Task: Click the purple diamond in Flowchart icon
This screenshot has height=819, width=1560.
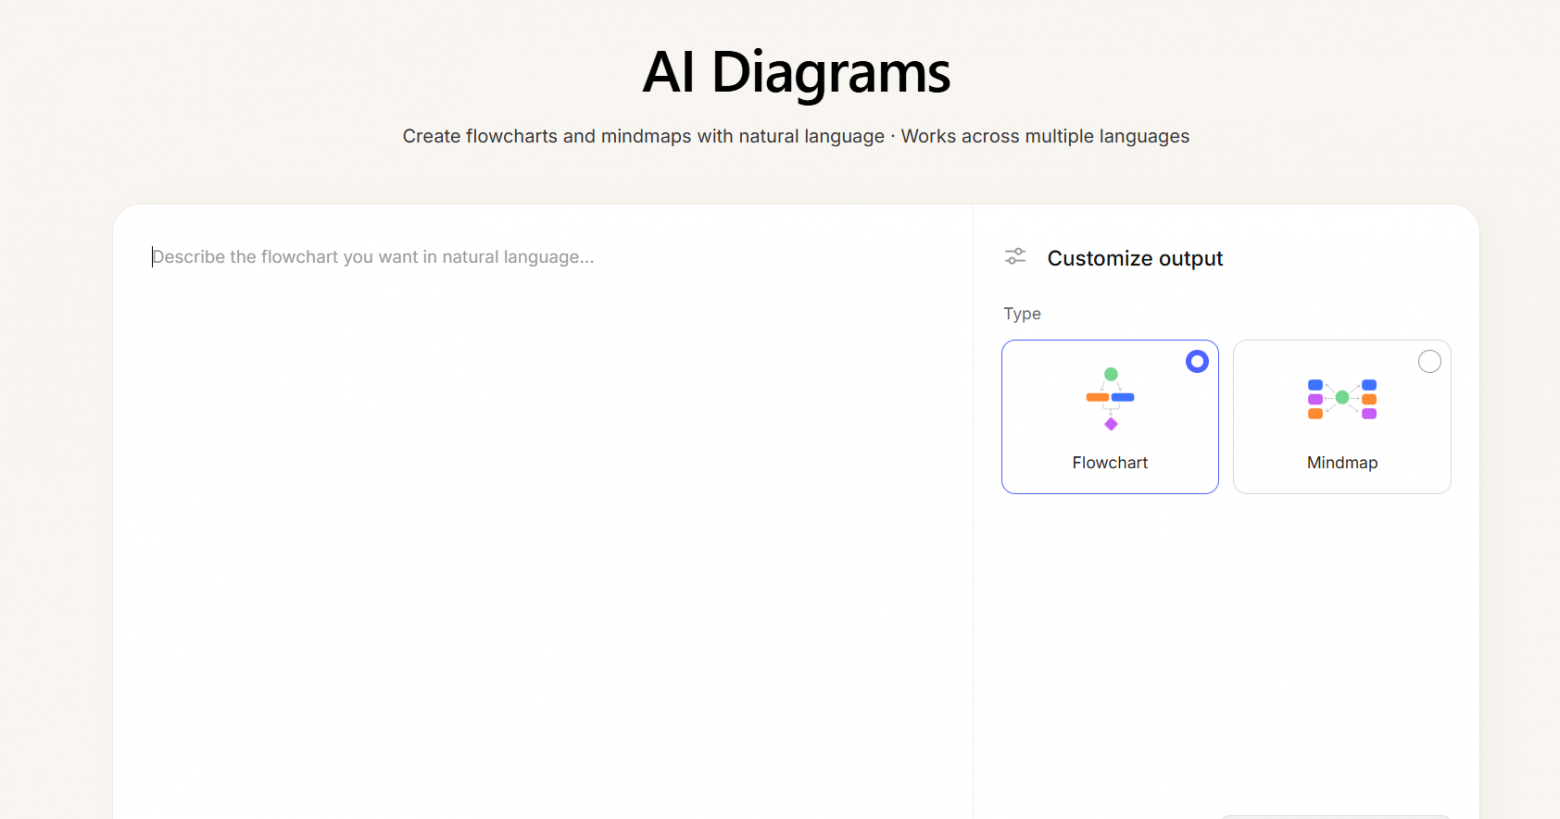Action: (1111, 424)
